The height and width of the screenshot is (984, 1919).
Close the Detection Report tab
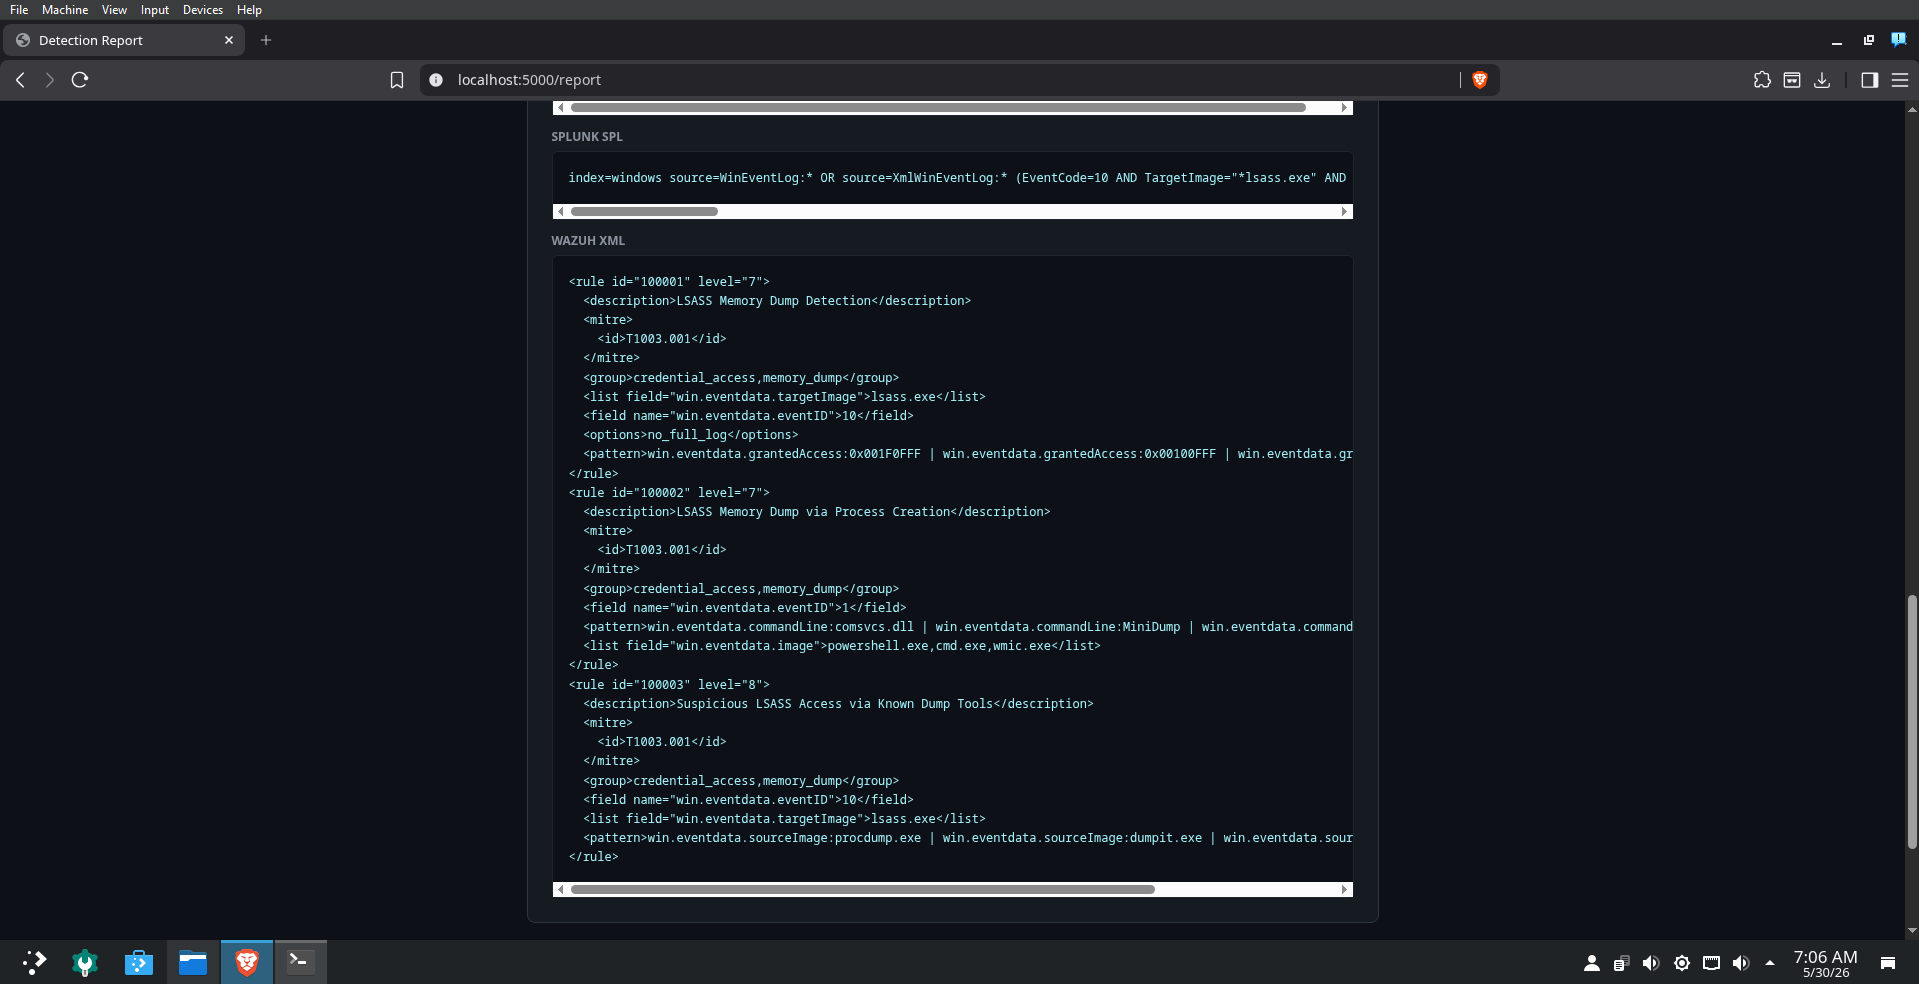(229, 40)
